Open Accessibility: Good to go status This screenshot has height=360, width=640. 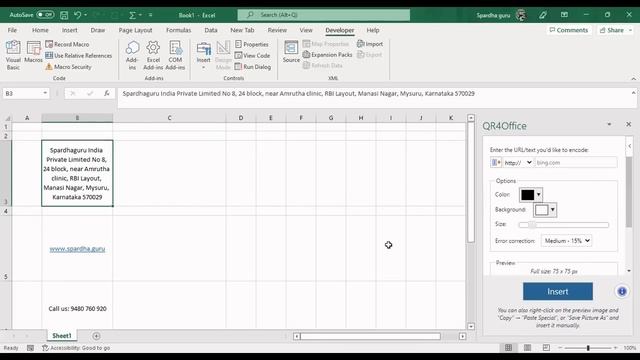76,348
